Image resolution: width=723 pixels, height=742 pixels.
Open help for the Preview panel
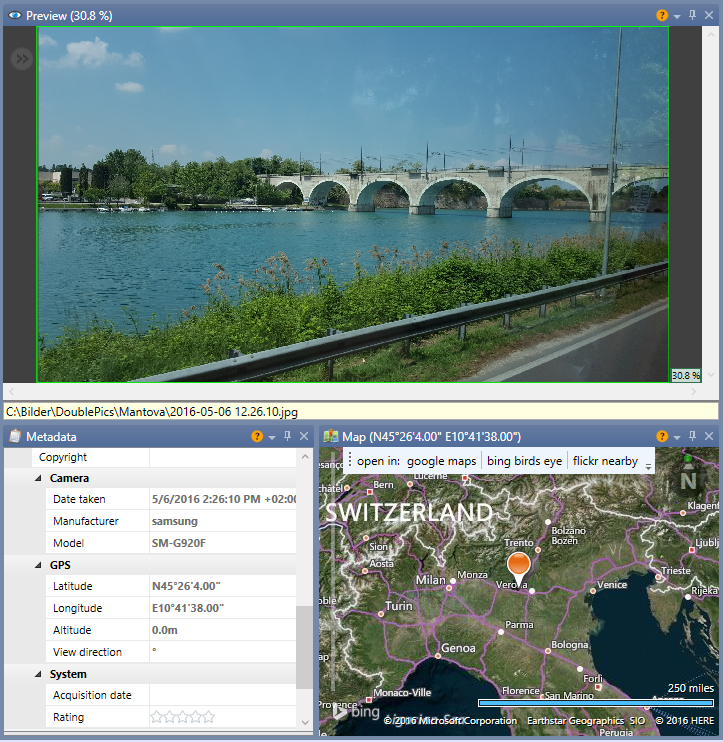[x=661, y=16]
